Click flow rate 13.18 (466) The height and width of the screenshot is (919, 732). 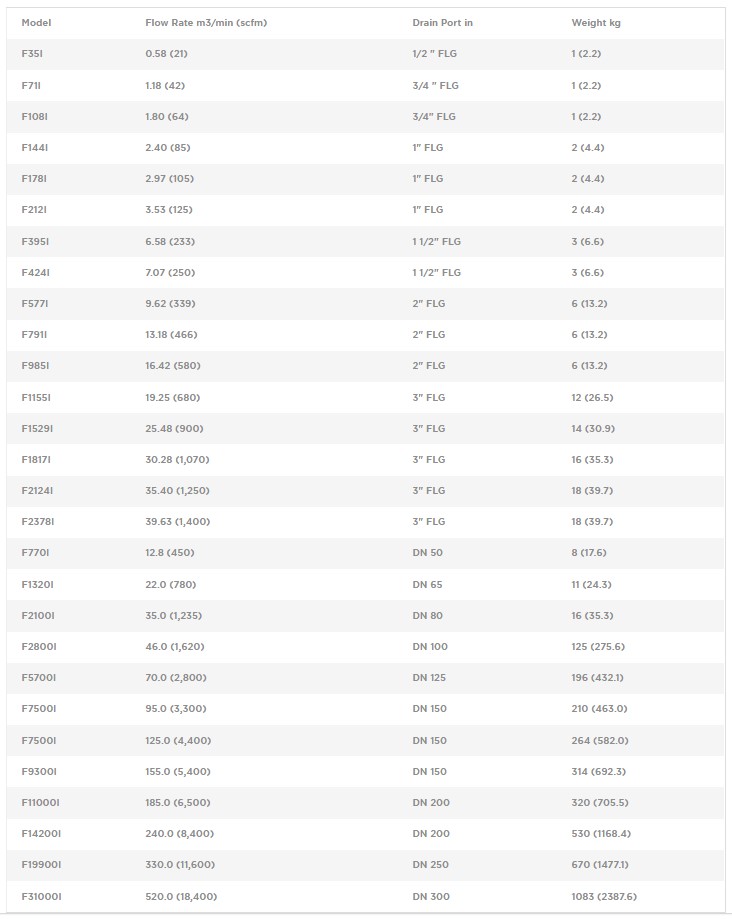pyautogui.click(x=171, y=335)
